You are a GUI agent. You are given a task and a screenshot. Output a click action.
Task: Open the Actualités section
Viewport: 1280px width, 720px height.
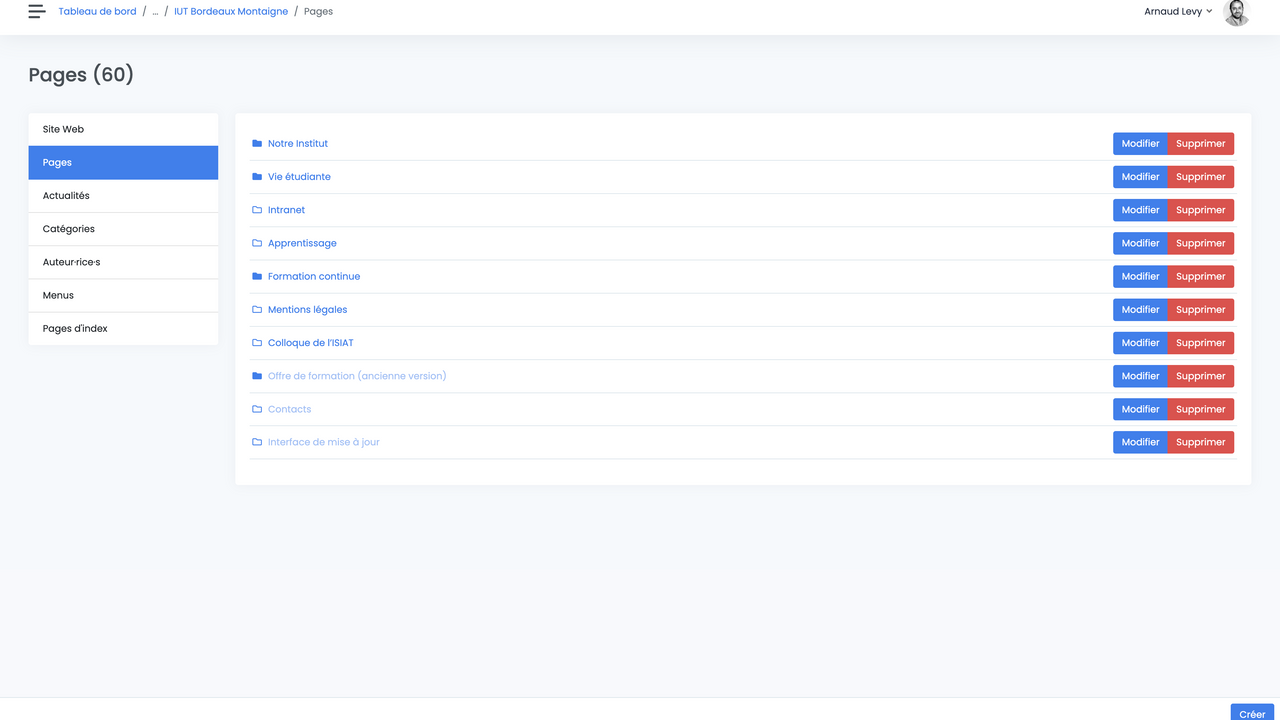pyautogui.click(x=66, y=195)
